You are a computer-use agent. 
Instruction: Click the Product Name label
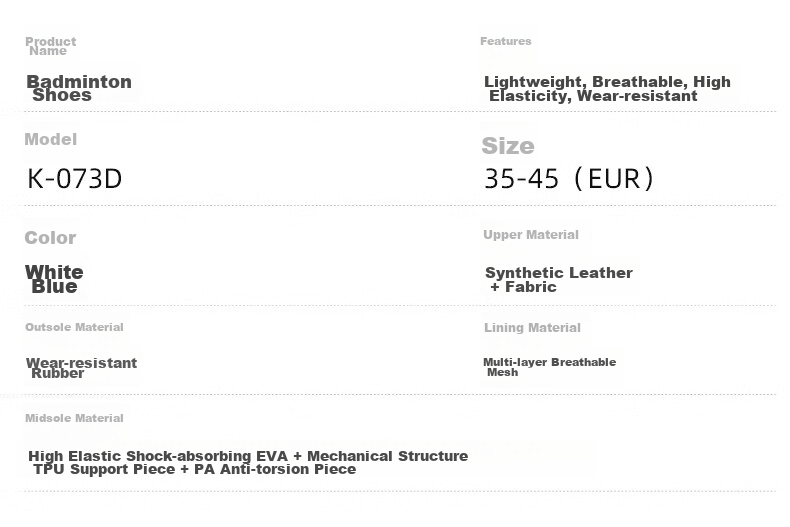(x=50, y=46)
